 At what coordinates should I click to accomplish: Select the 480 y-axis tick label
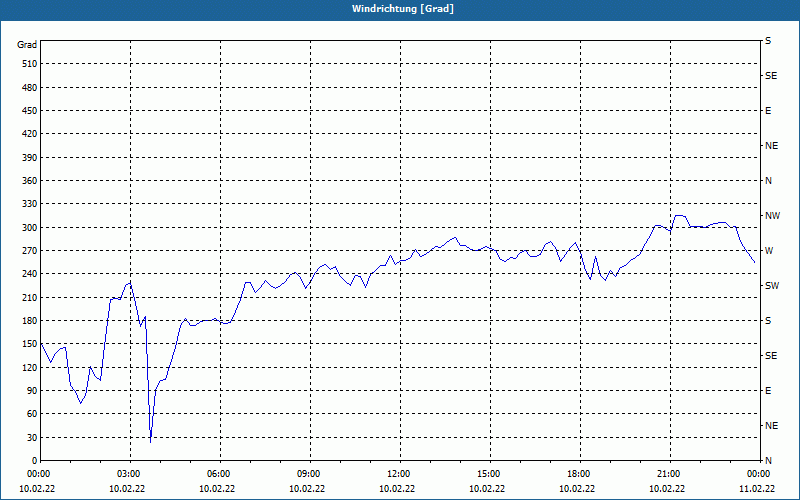pos(29,88)
